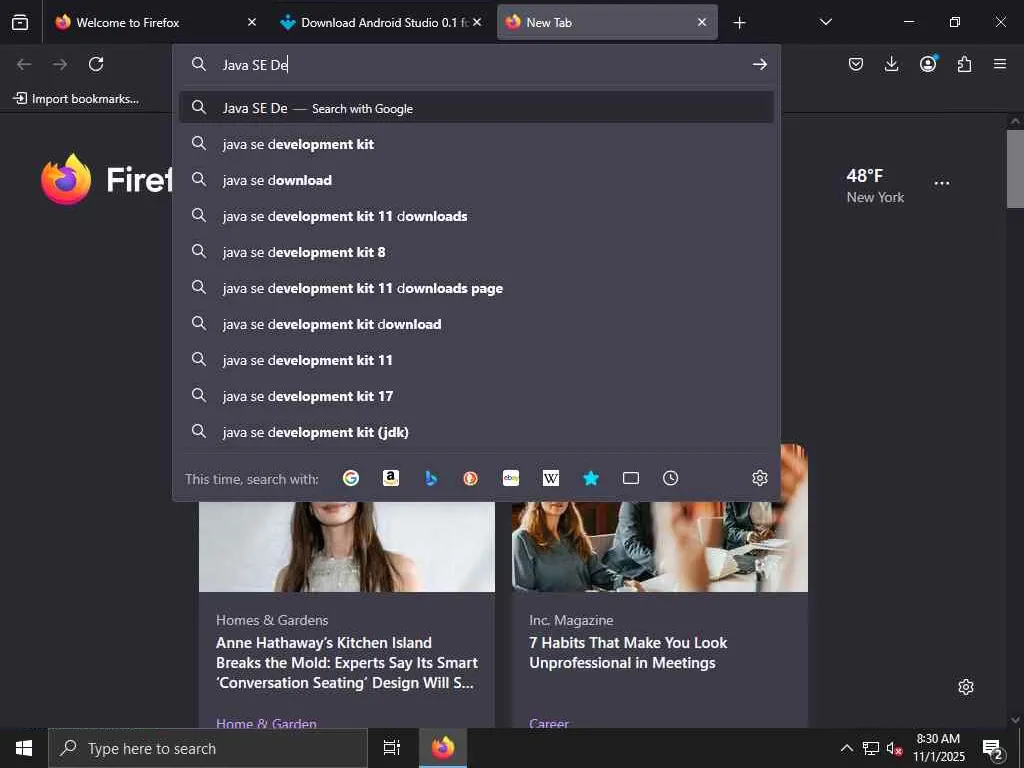Open the Home & Garden topic link
1024x768 pixels.
(x=266, y=723)
